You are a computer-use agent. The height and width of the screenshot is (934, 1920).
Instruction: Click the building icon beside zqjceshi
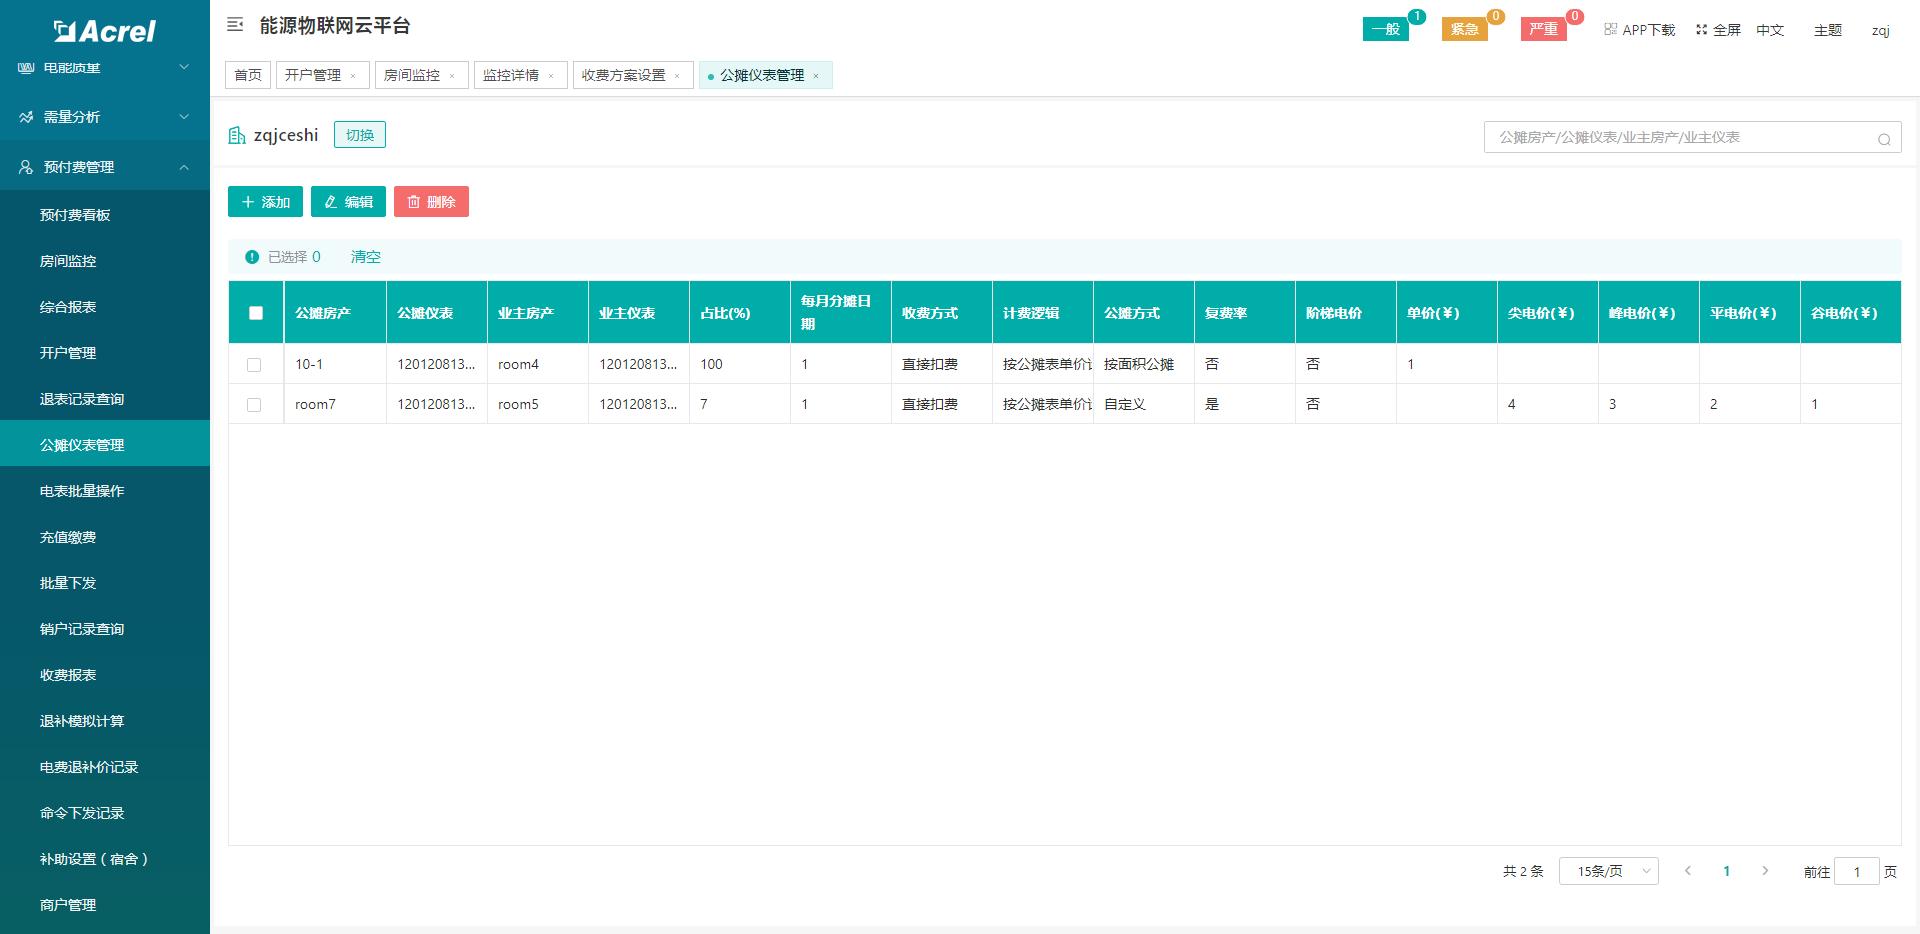237,134
